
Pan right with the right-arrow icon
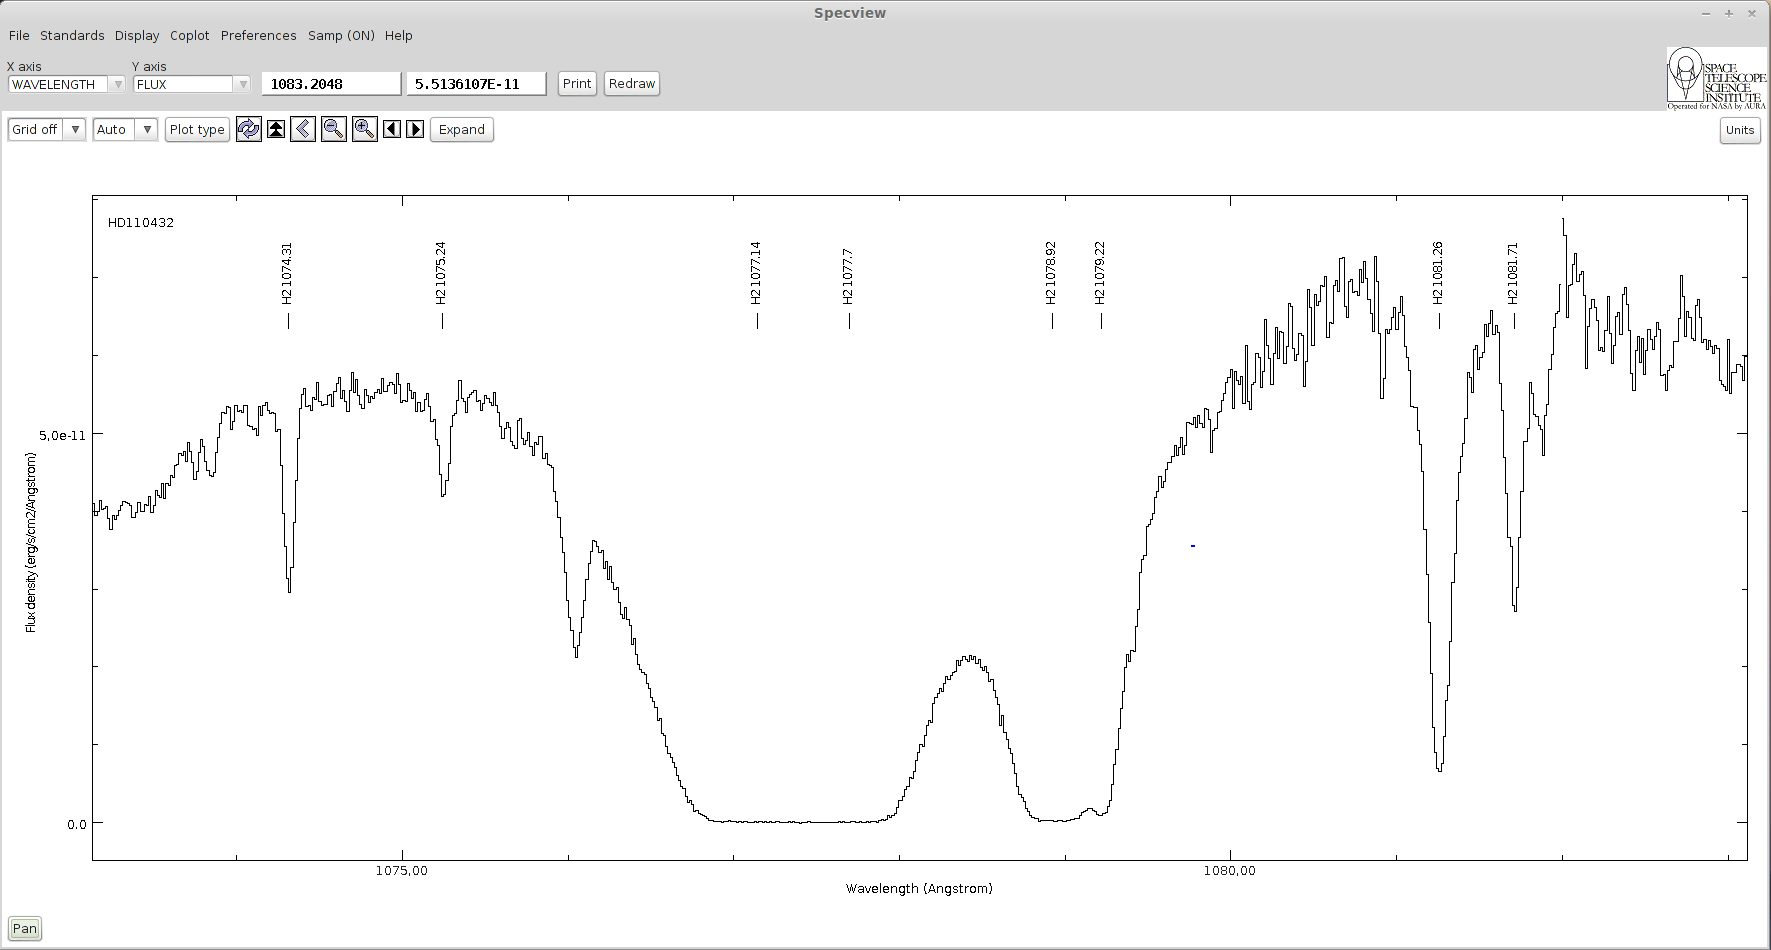coord(416,129)
